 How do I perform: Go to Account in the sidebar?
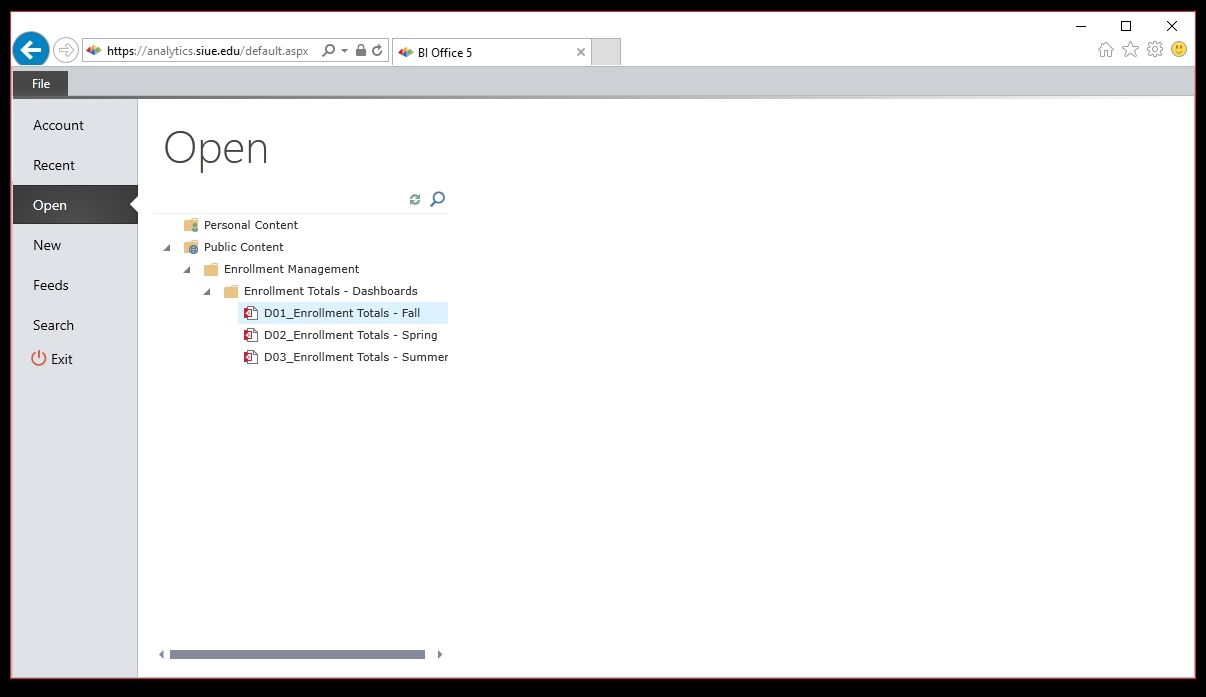click(x=58, y=125)
